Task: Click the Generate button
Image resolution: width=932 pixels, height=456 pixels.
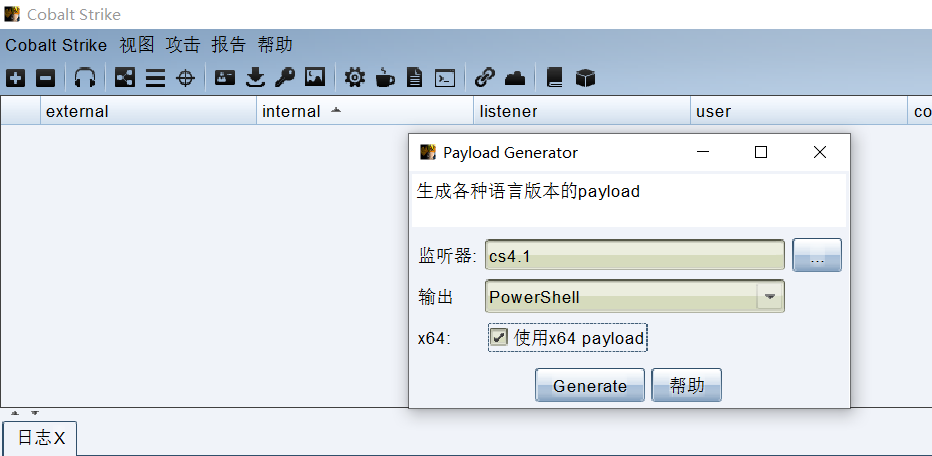Action: pyautogui.click(x=590, y=385)
